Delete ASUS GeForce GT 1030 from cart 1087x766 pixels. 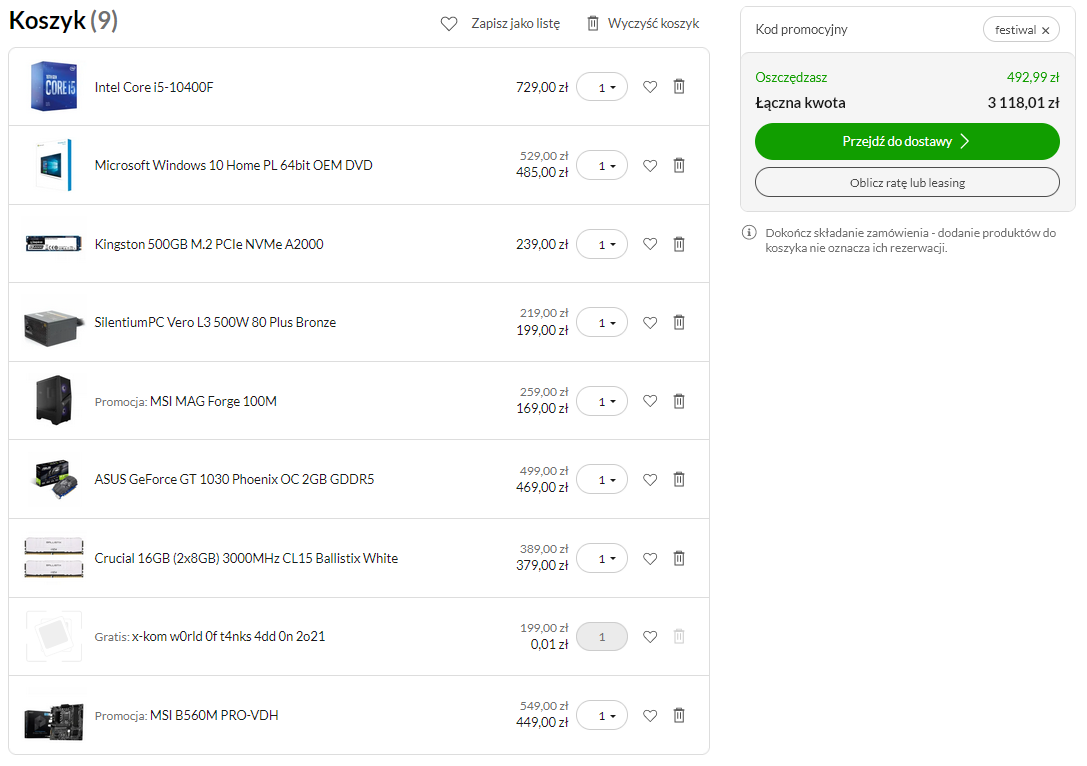[679, 479]
